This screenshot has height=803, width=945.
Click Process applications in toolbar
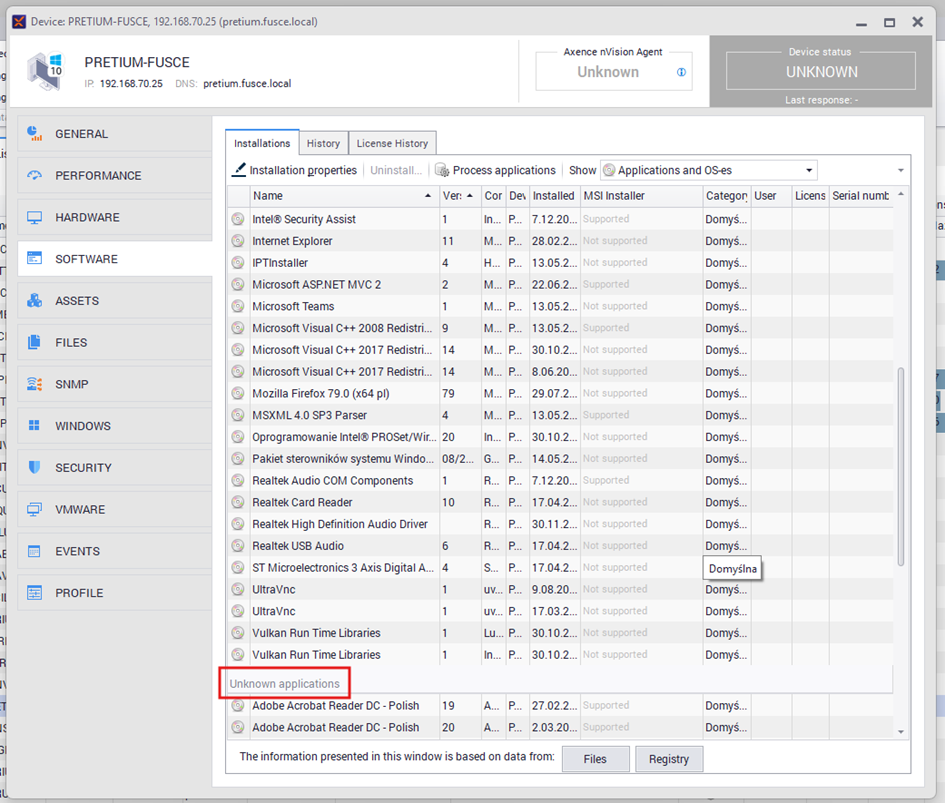pyautogui.click(x=495, y=170)
